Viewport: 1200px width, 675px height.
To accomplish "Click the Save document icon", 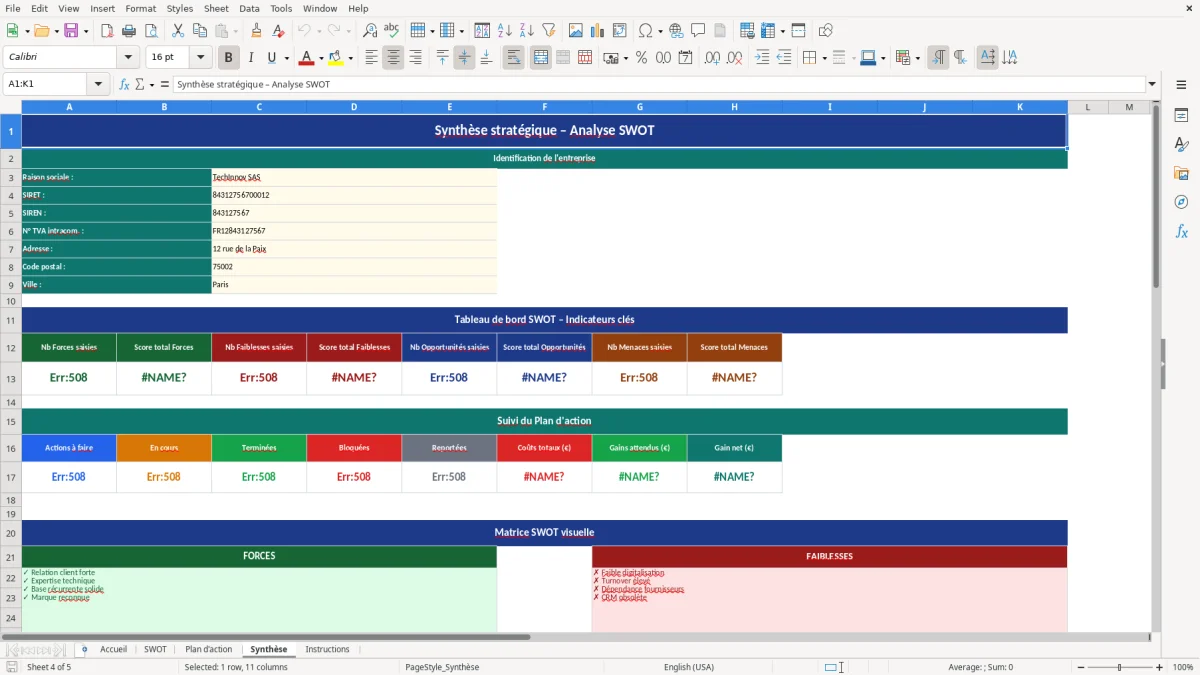I will (x=71, y=31).
